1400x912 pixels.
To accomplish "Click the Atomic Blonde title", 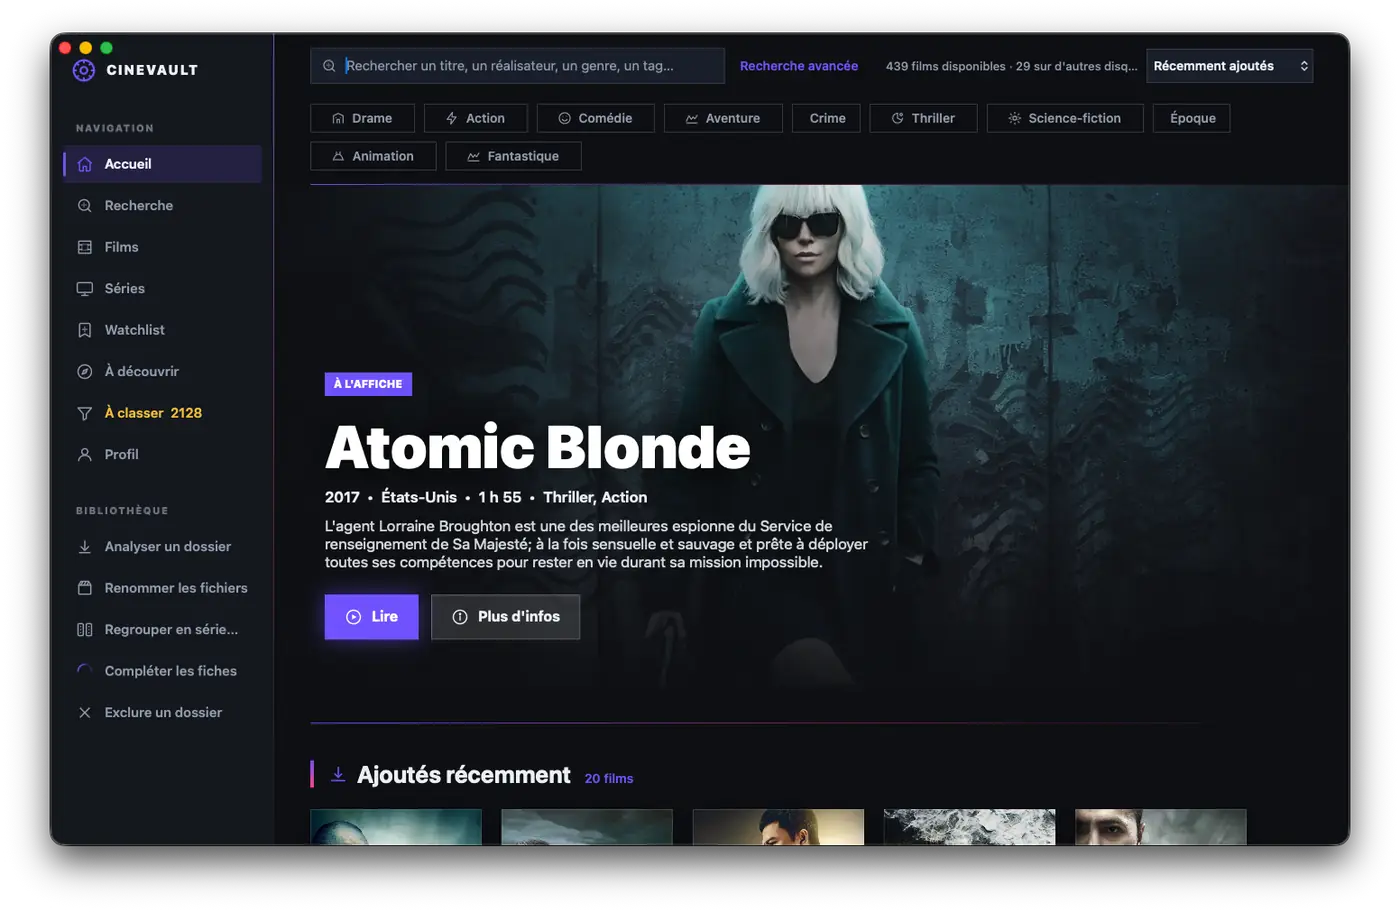I will pos(538,447).
